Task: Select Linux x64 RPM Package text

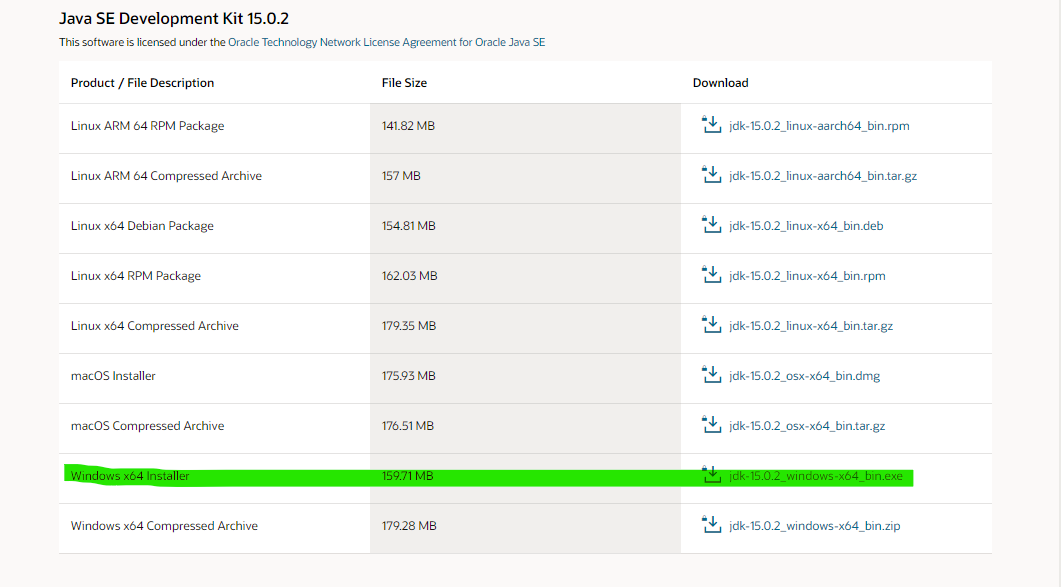Action: pyautogui.click(x=135, y=276)
